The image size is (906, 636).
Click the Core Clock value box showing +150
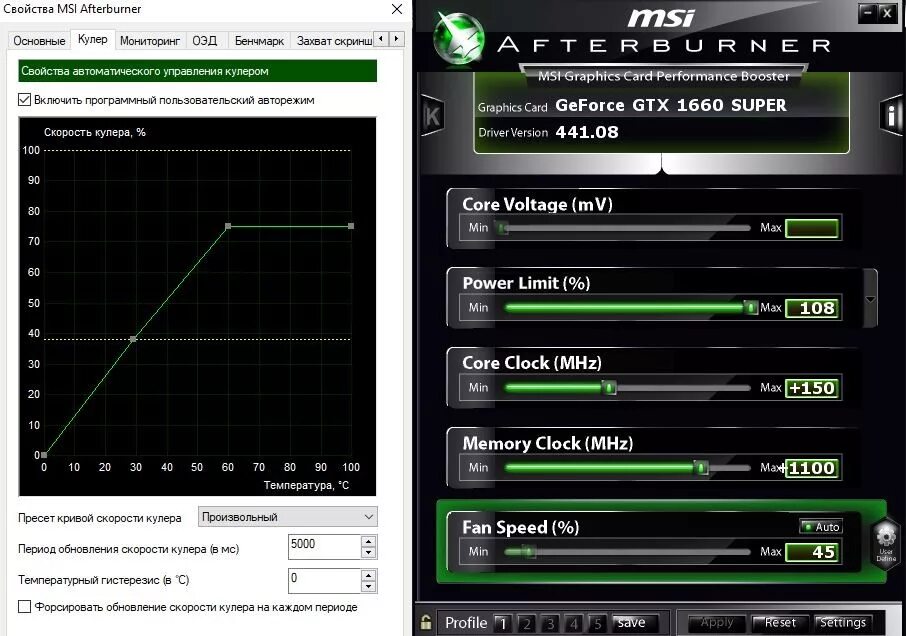click(812, 388)
